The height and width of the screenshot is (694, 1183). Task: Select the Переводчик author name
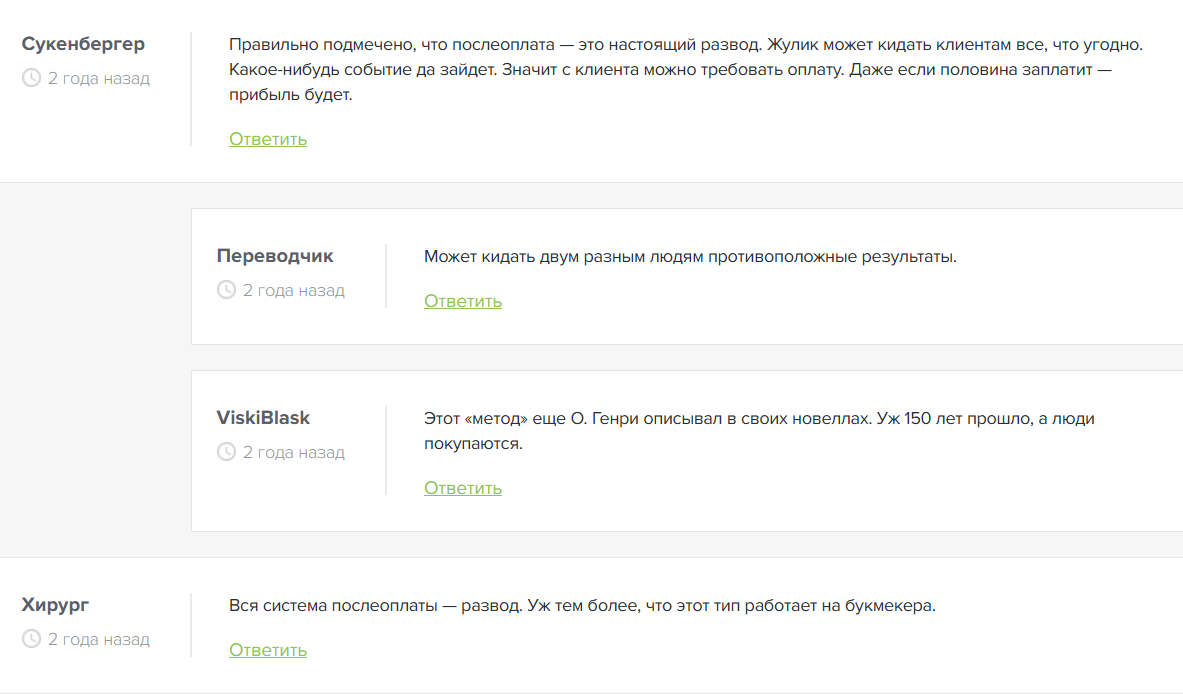275,256
